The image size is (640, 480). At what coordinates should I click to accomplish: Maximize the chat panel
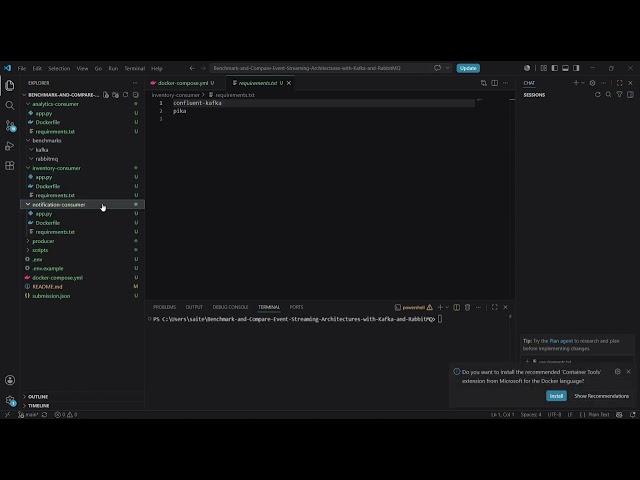click(x=620, y=83)
